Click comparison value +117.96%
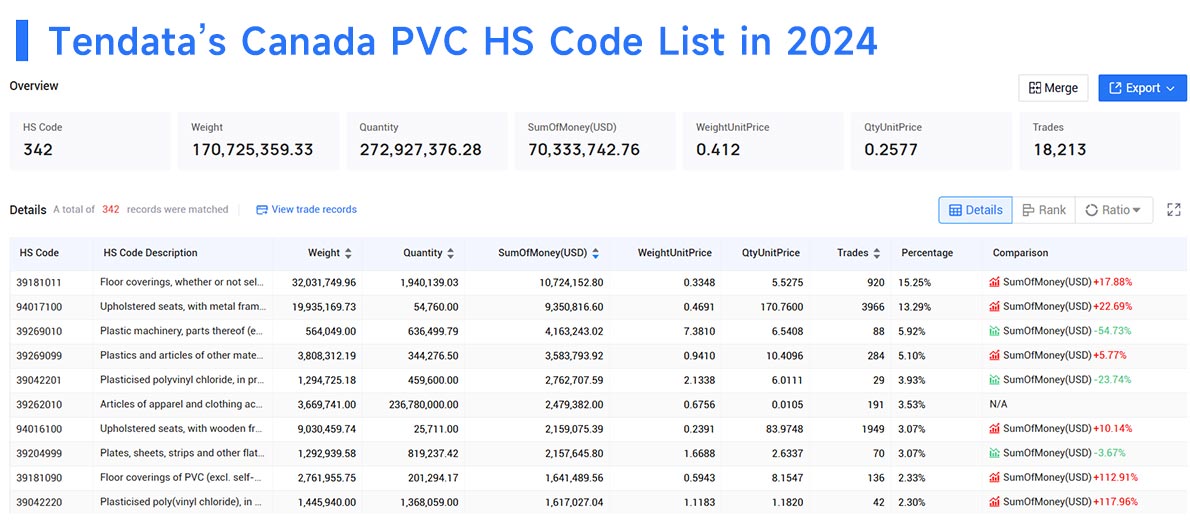 1115,502
